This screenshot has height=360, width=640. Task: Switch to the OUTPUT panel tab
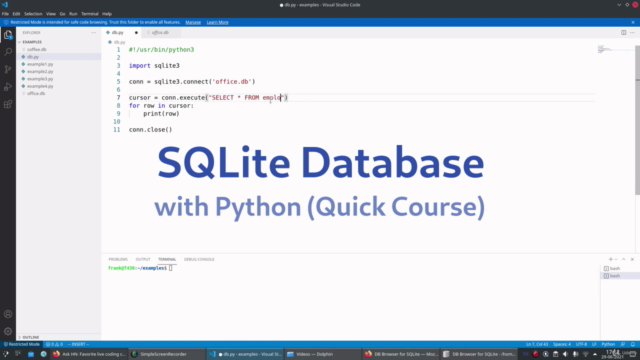pyautogui.click(x=143, y=259)
